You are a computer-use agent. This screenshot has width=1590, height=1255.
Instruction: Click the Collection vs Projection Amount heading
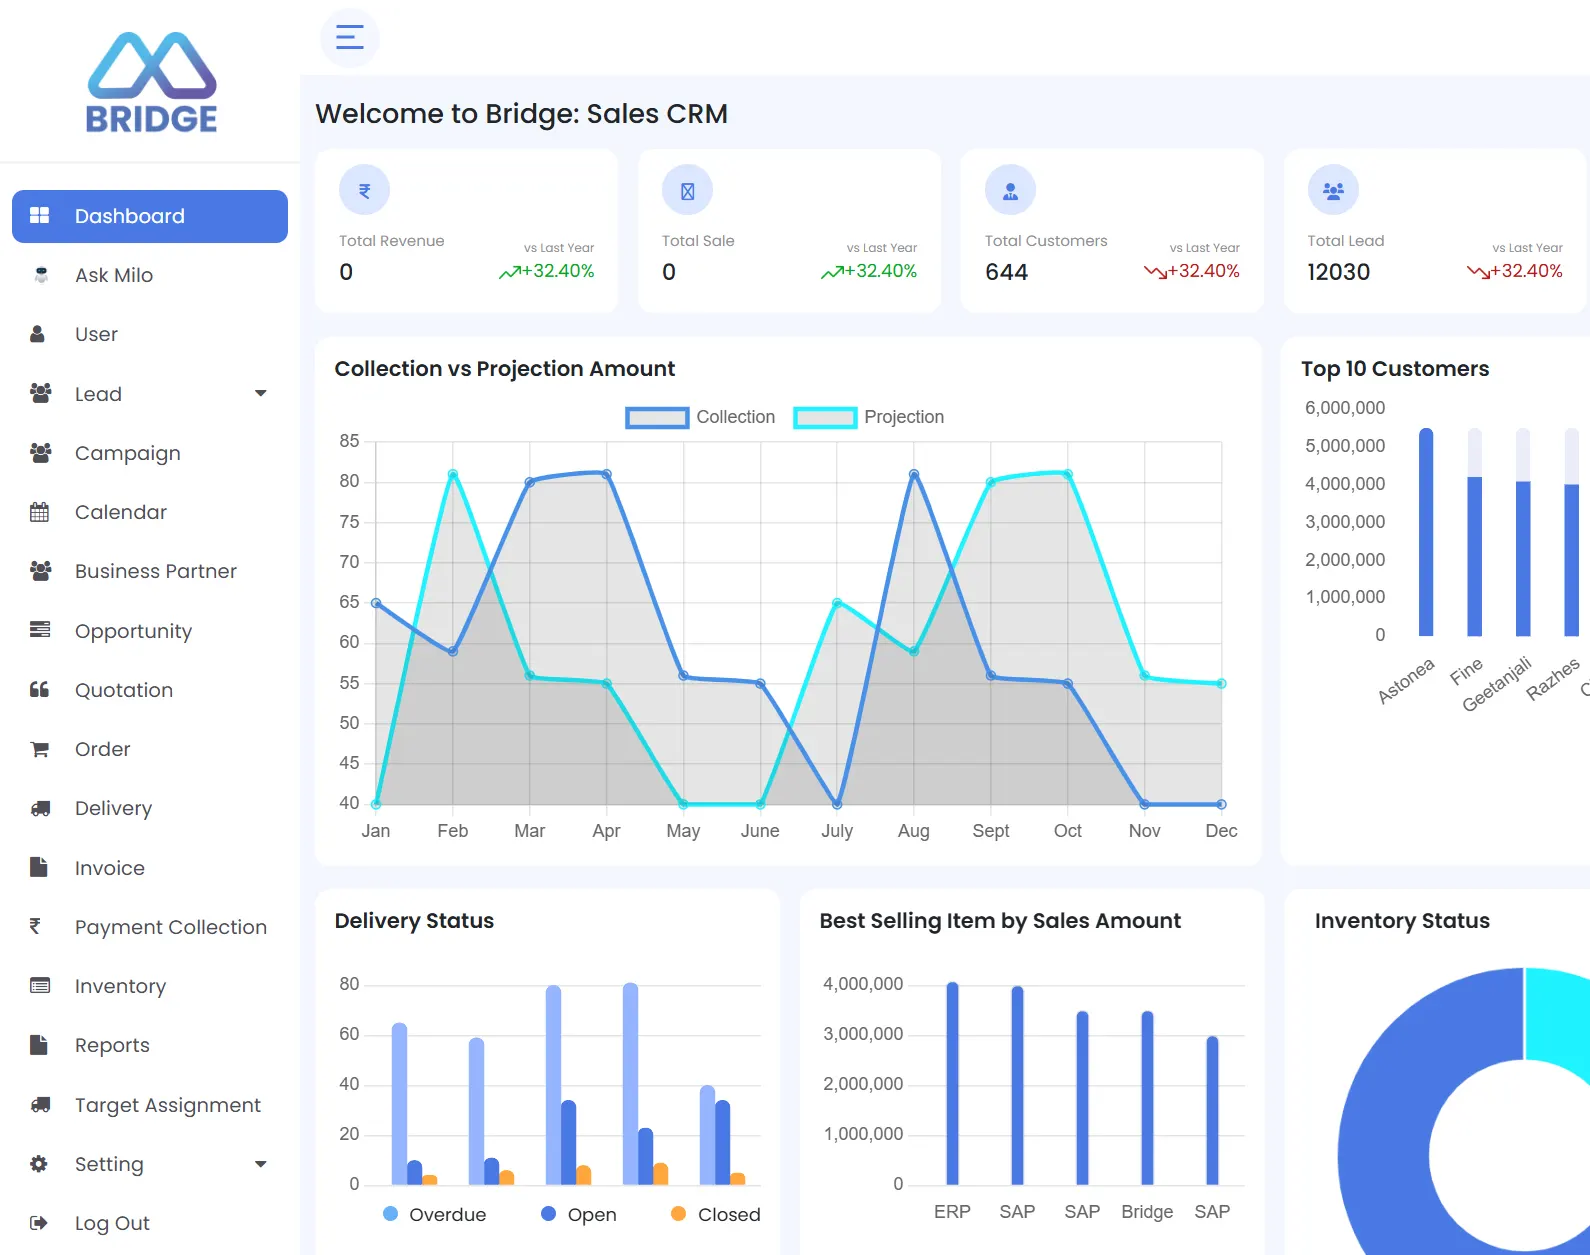click(505, 368)
